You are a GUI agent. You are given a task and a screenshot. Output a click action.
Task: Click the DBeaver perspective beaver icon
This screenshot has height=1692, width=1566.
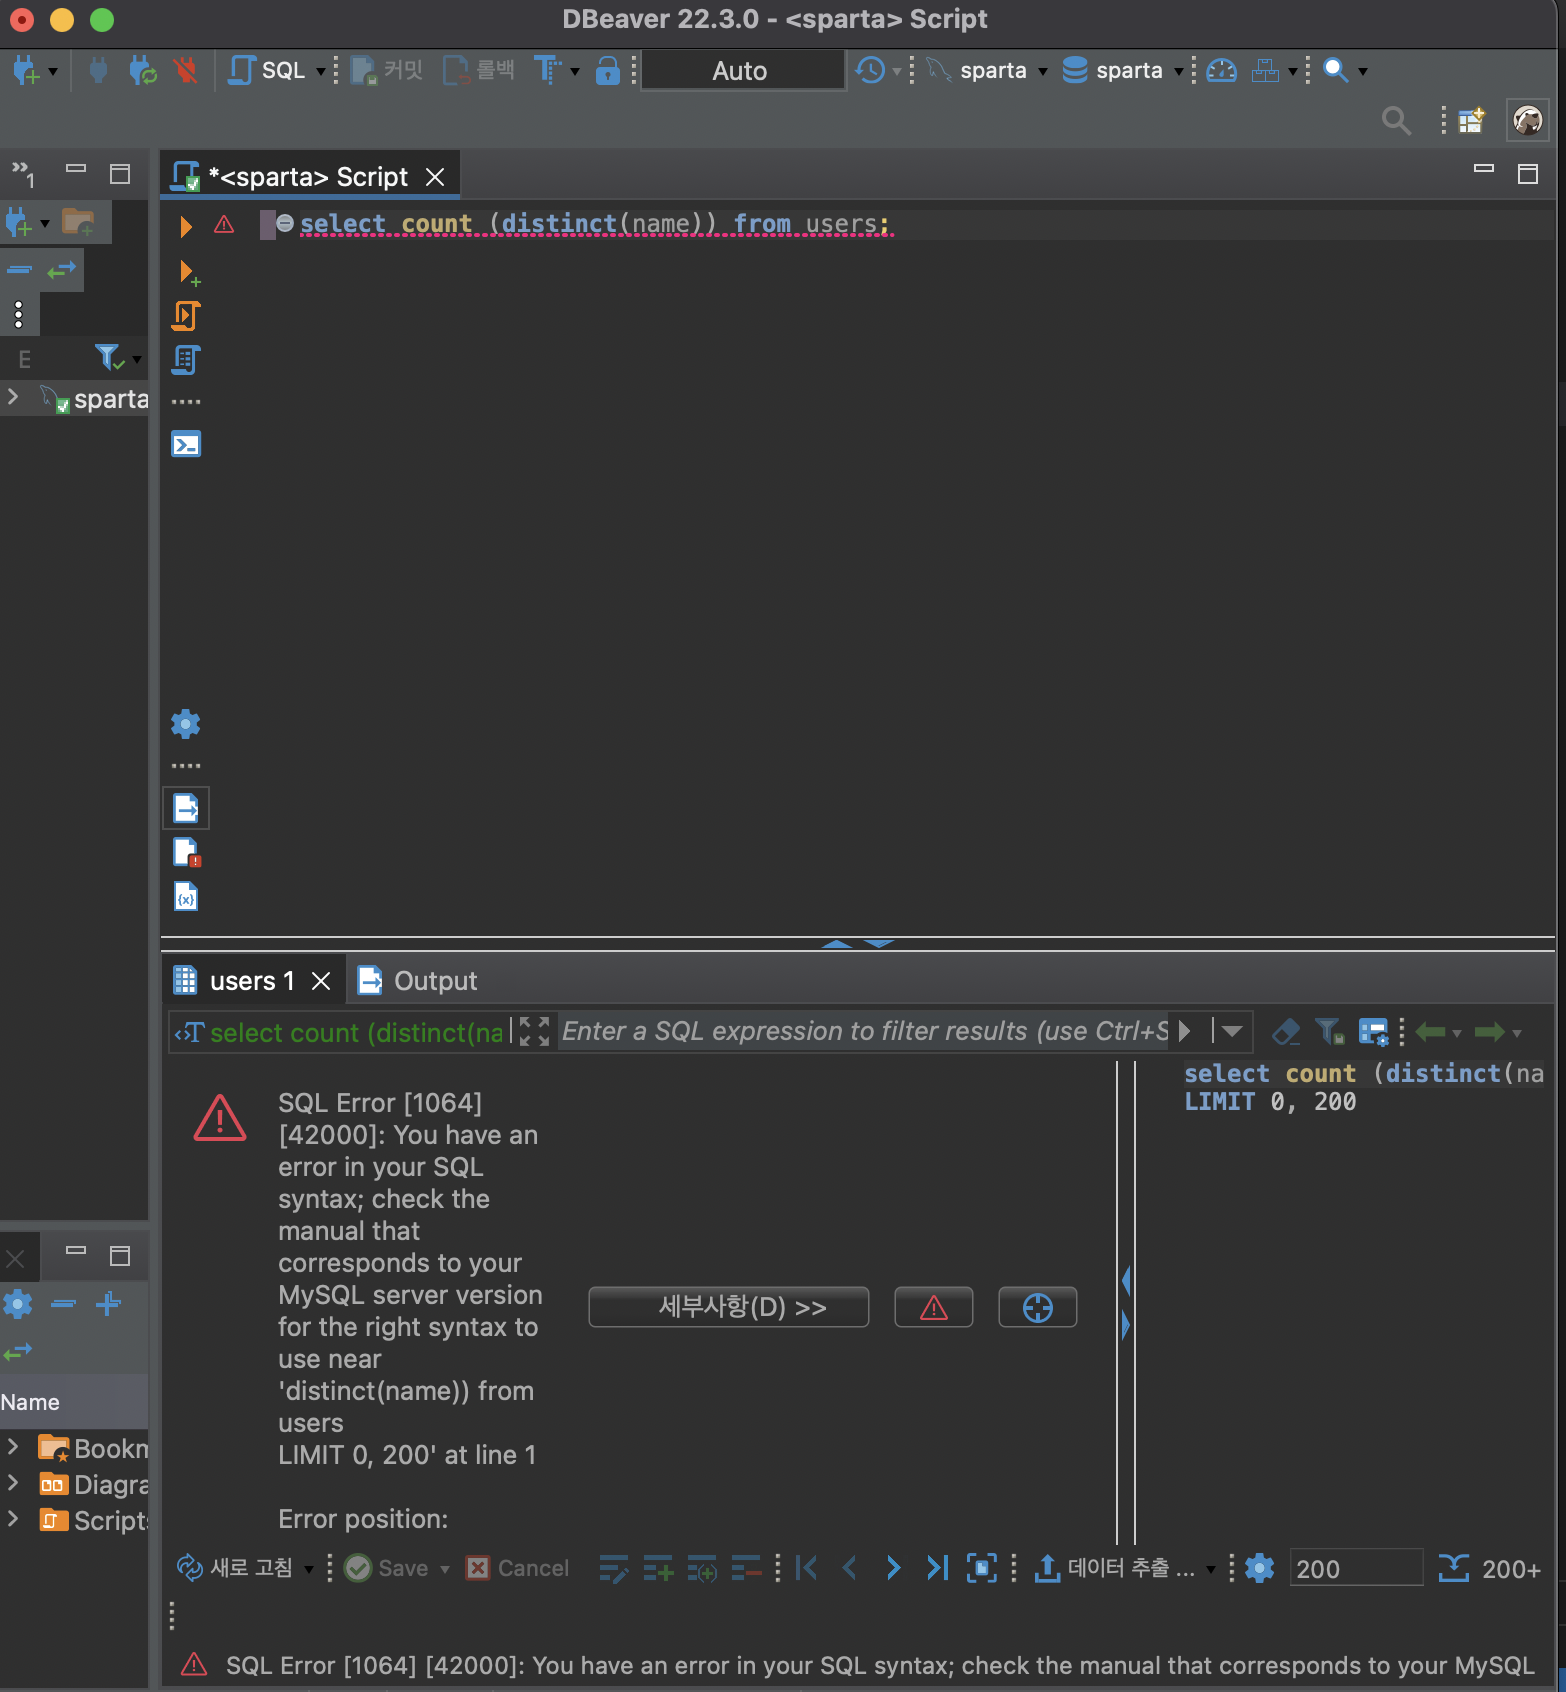[x=1527, y=121]
